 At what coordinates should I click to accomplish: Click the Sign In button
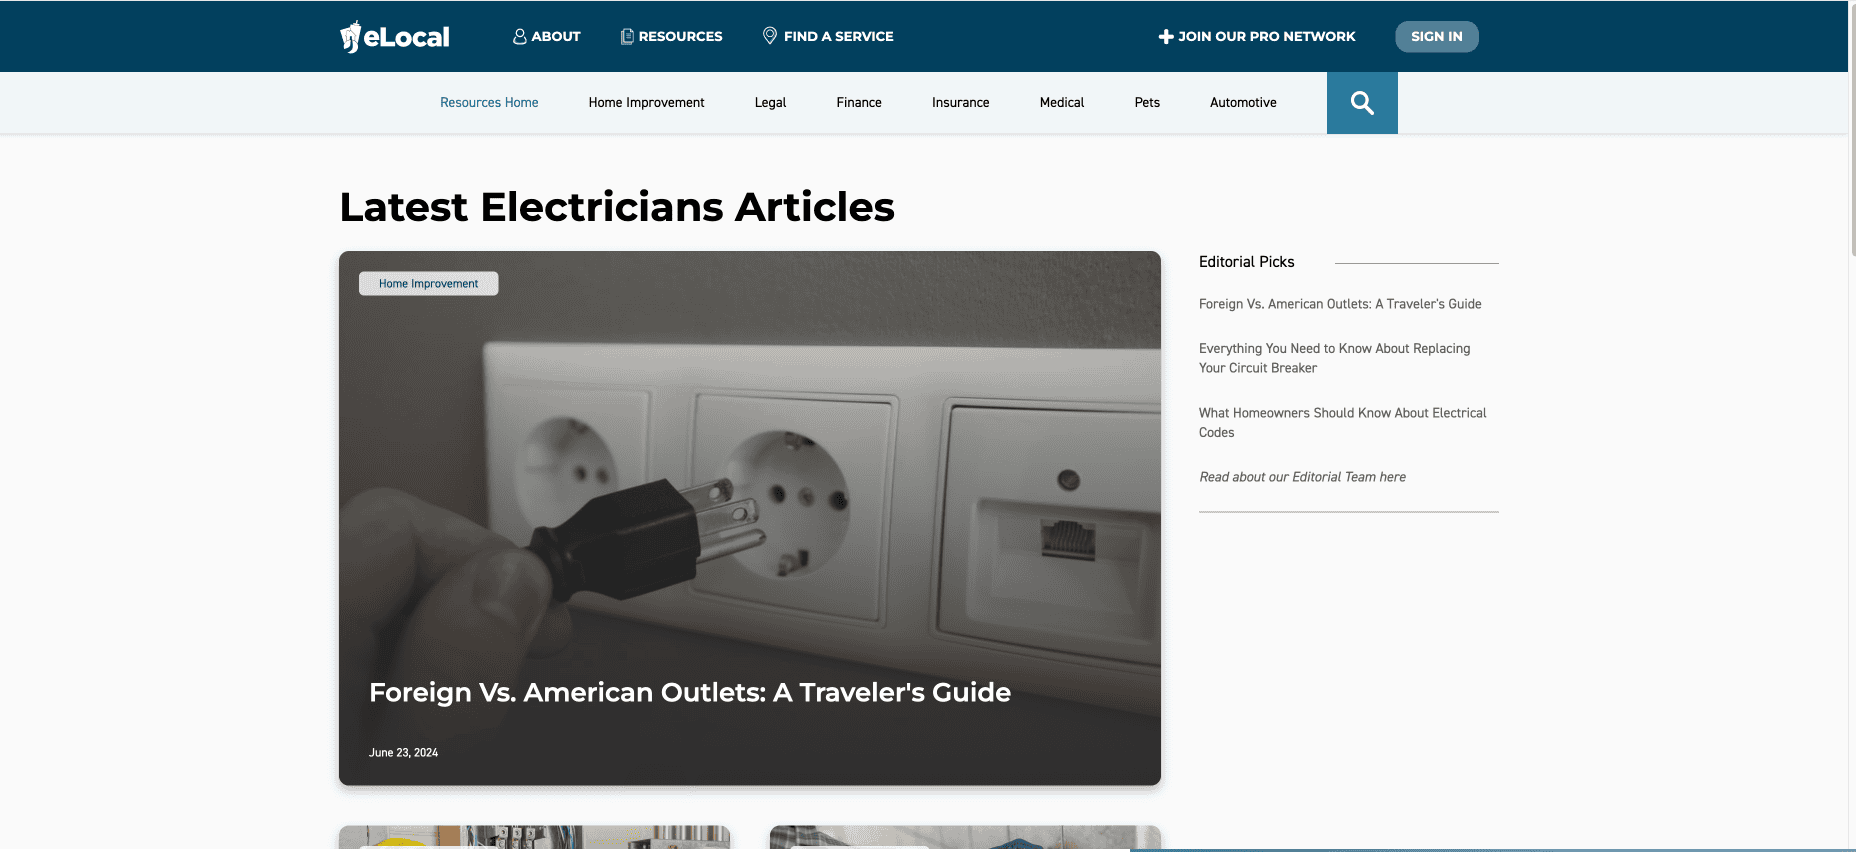(x=1437, y=37)
